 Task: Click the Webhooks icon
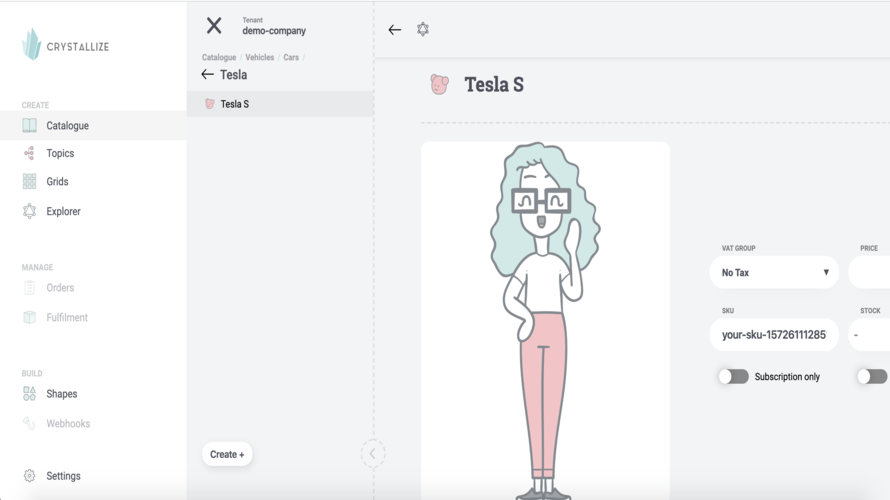pos(29,423)
